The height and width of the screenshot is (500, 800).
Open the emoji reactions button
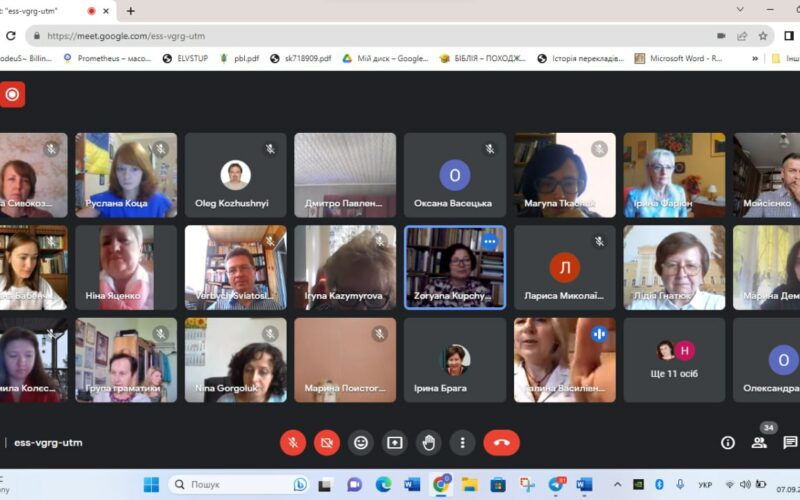tap(361, 442)
